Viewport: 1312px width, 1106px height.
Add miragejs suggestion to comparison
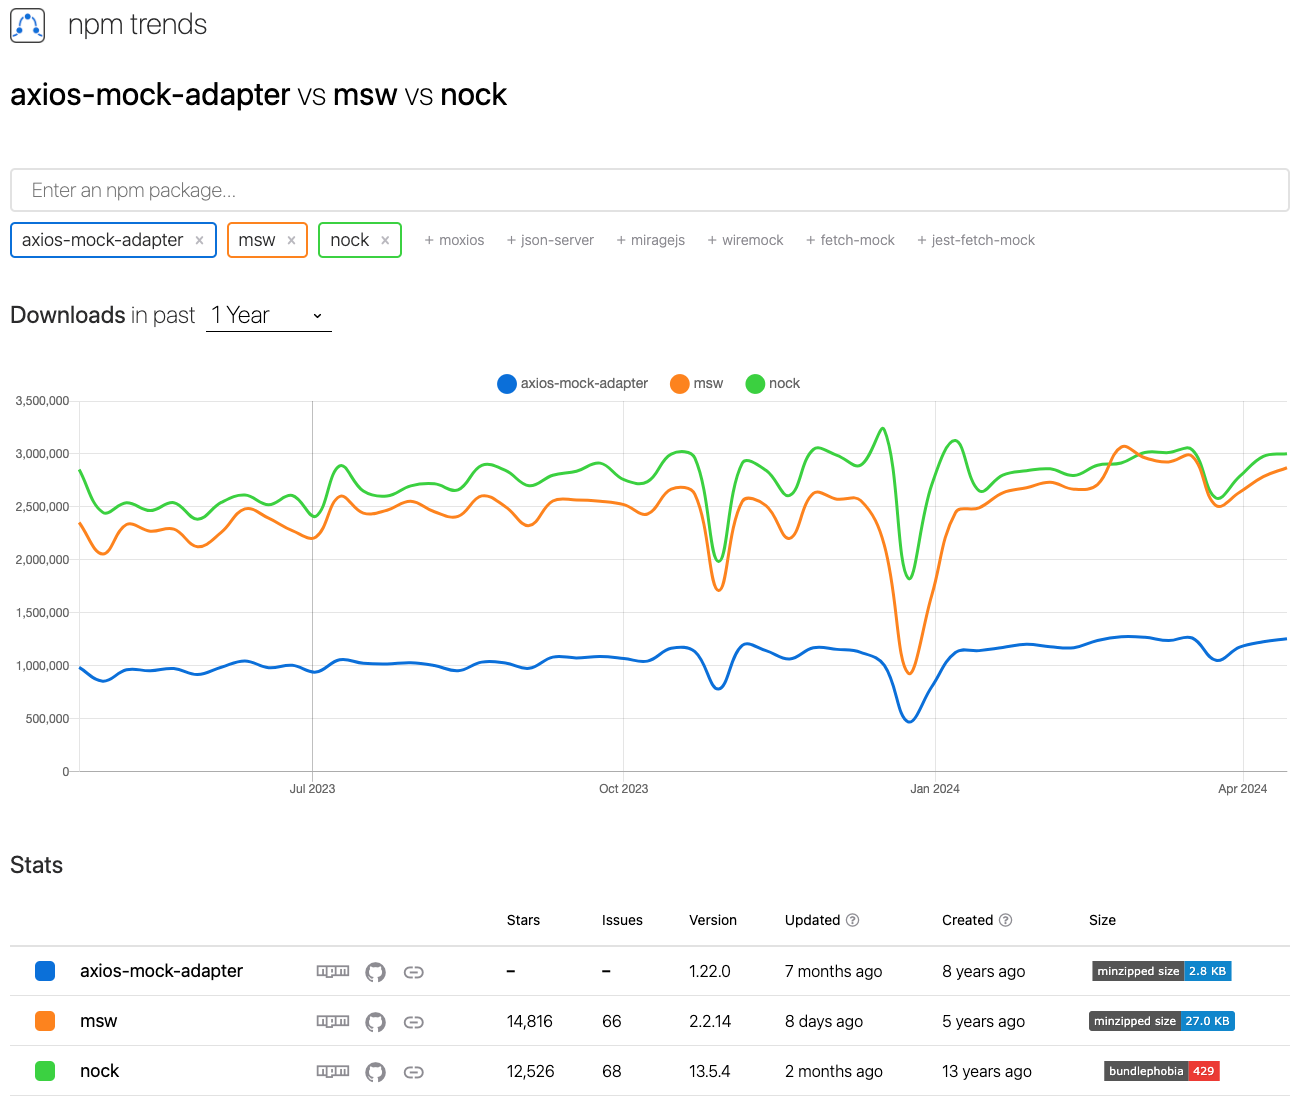coord(651,240)
